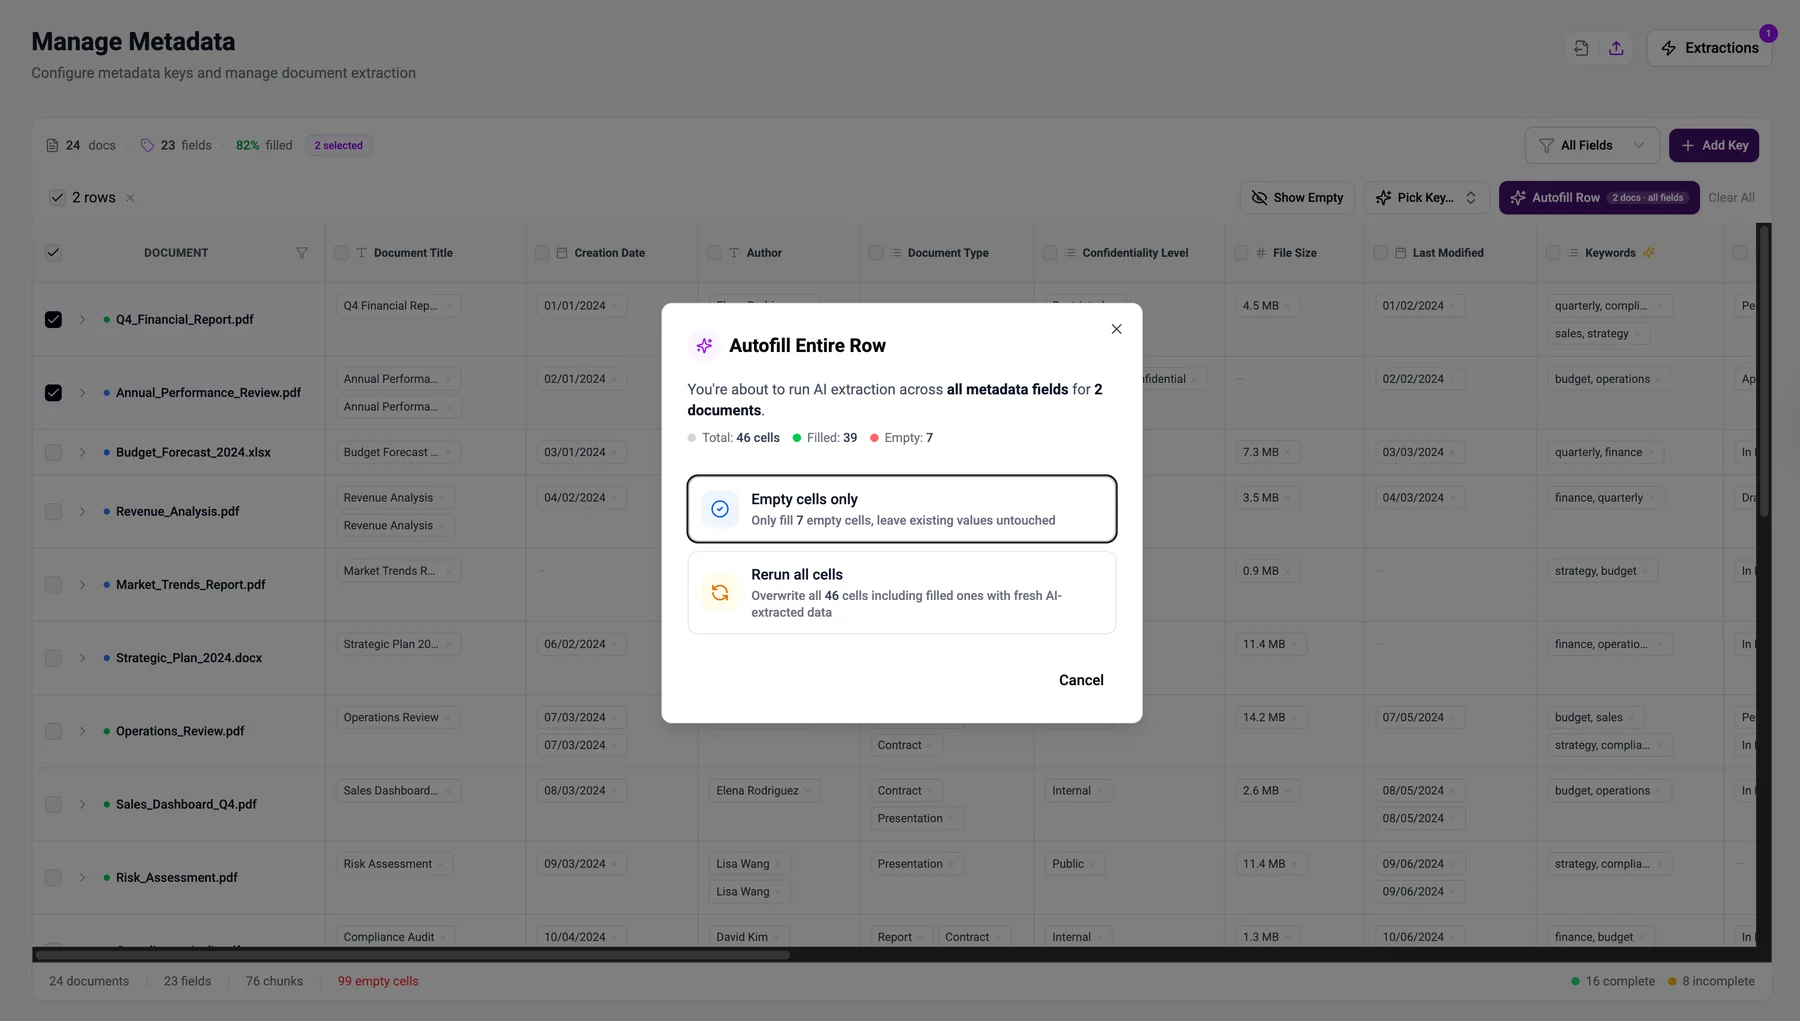Toggle the select-all header checkbox

pyautogui.click(x=53, y=253)
